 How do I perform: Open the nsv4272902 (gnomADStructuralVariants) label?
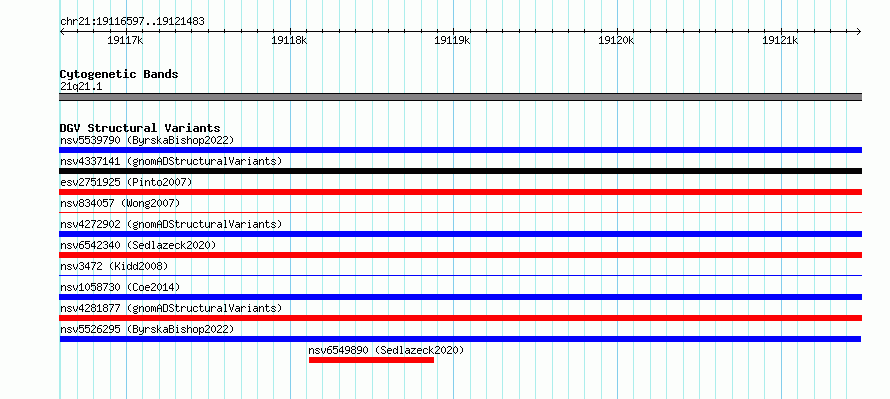click(171, 224)
